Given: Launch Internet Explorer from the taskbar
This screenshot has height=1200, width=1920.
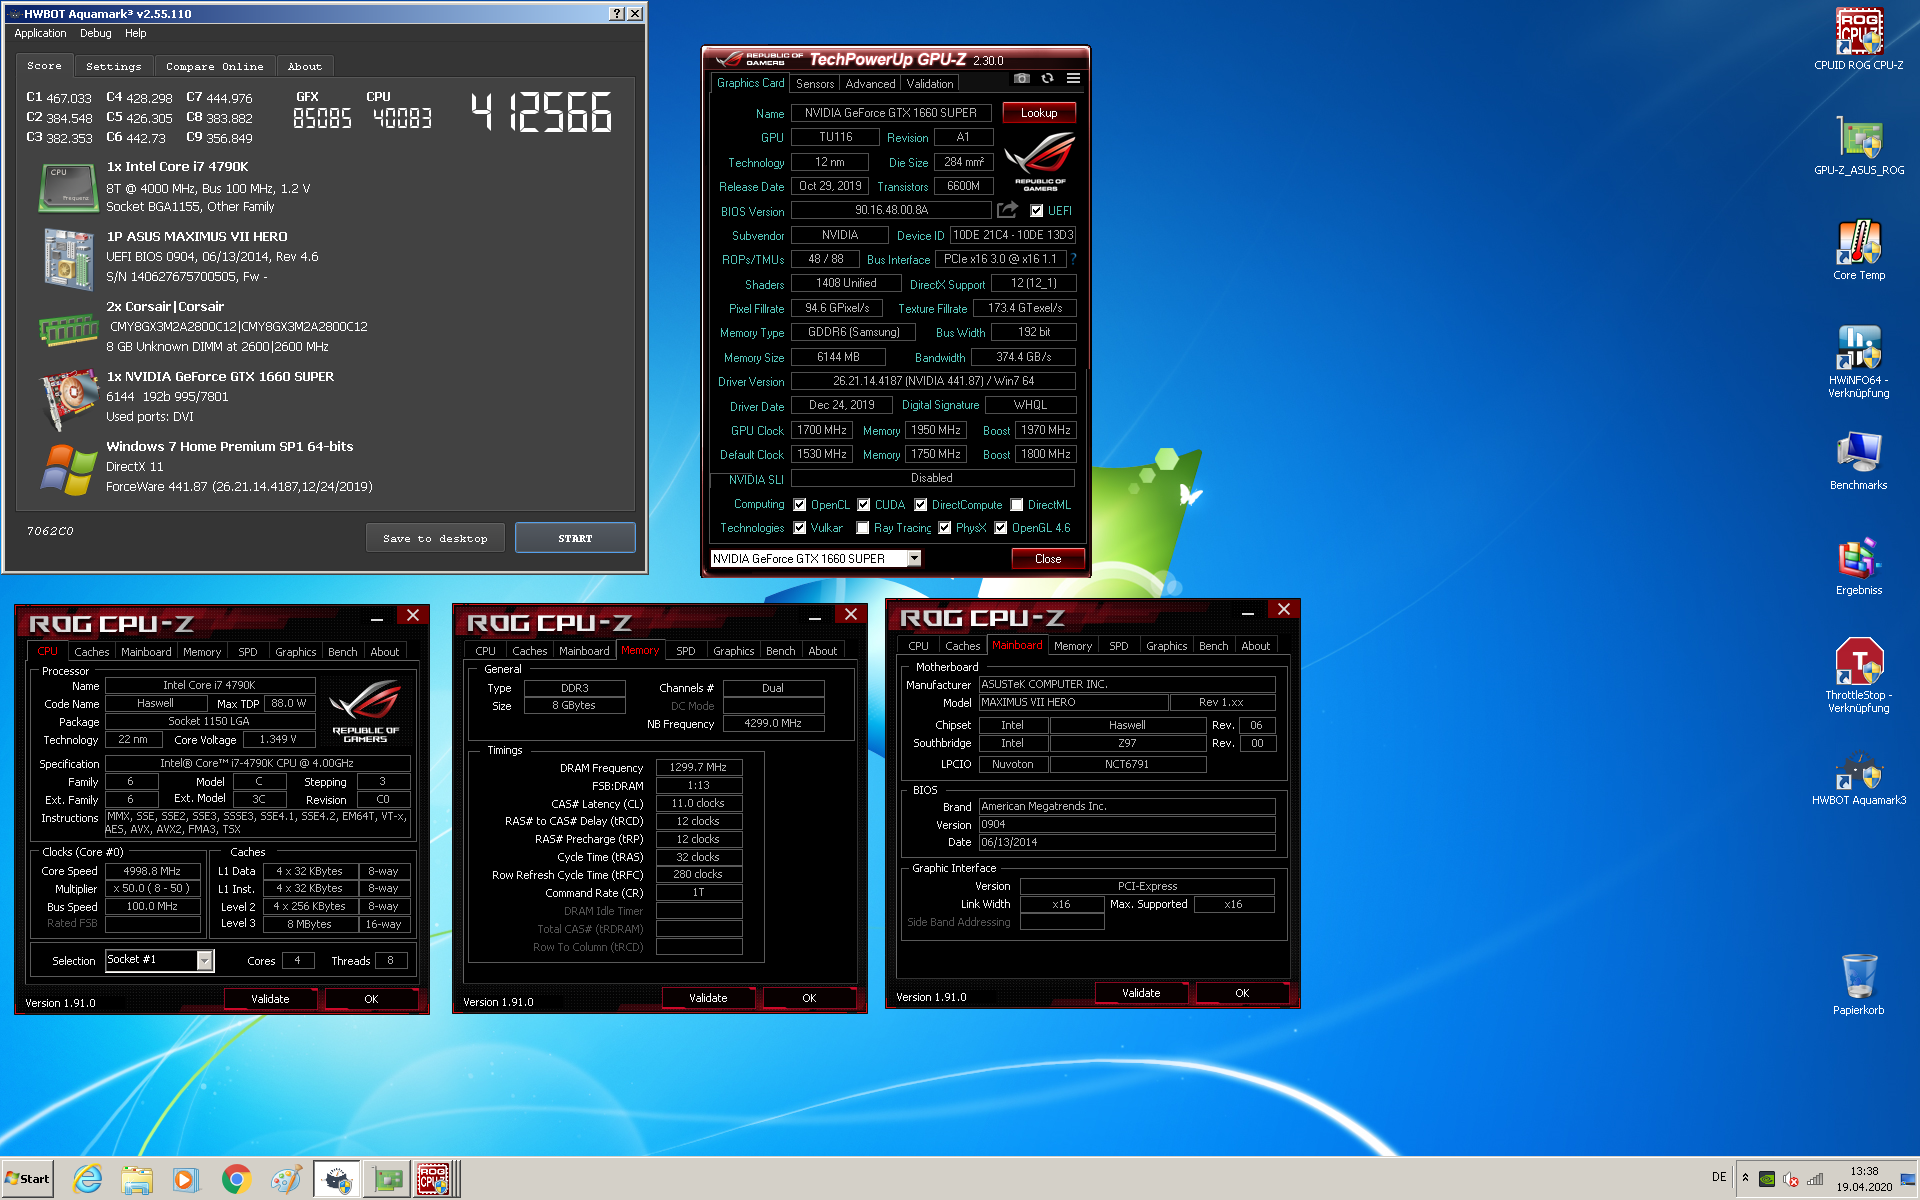Looking at the screenshot, I should (88, 1179).
